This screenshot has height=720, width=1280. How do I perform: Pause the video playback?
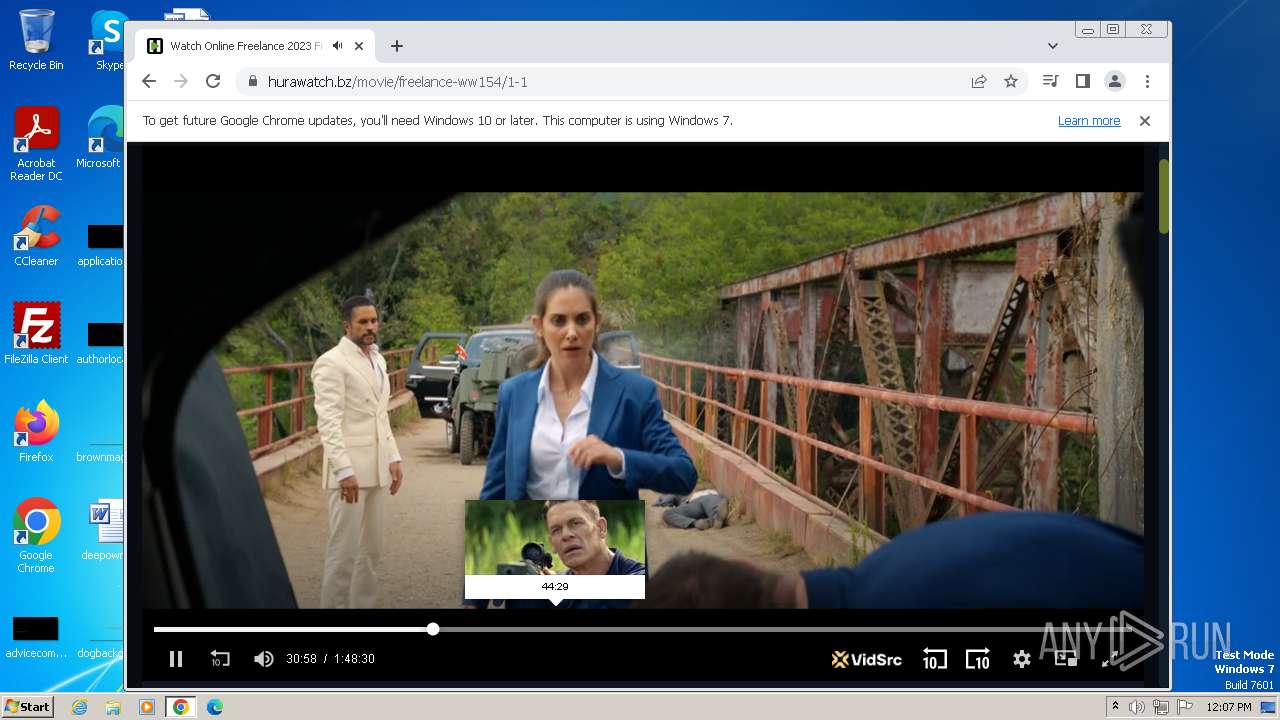[x=176, y=659]
